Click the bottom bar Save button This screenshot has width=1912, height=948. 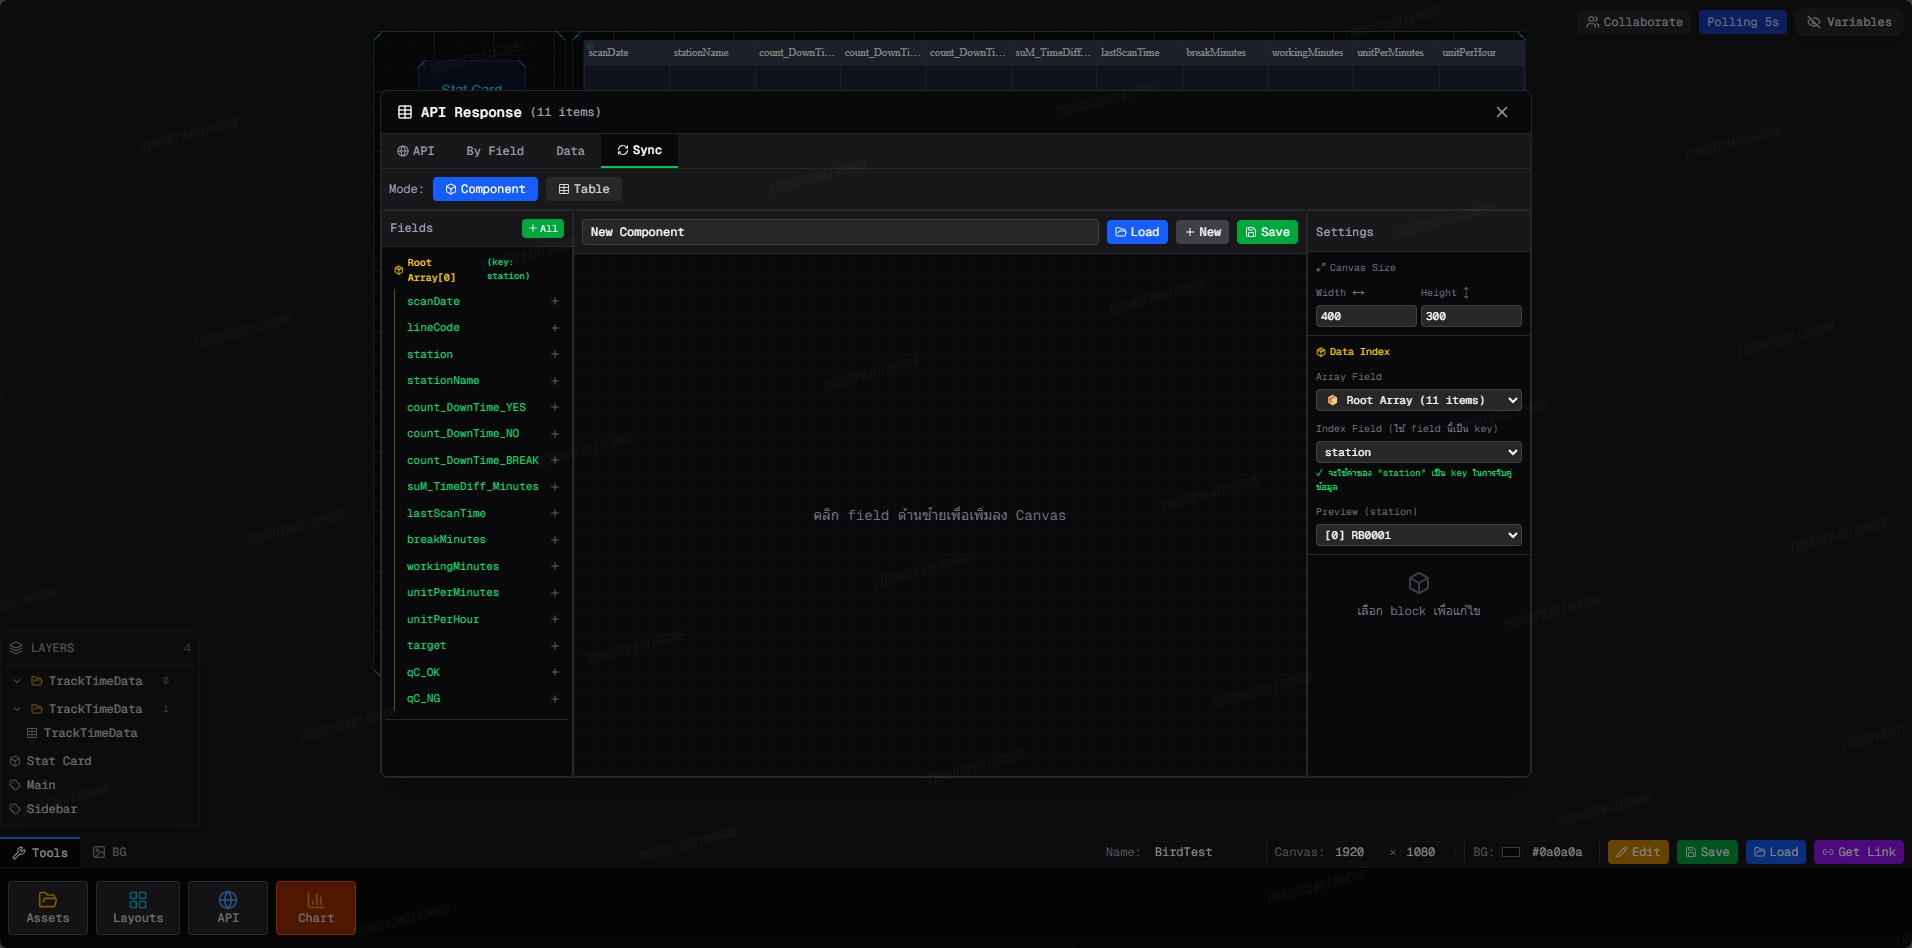(x=1707, y=852)
